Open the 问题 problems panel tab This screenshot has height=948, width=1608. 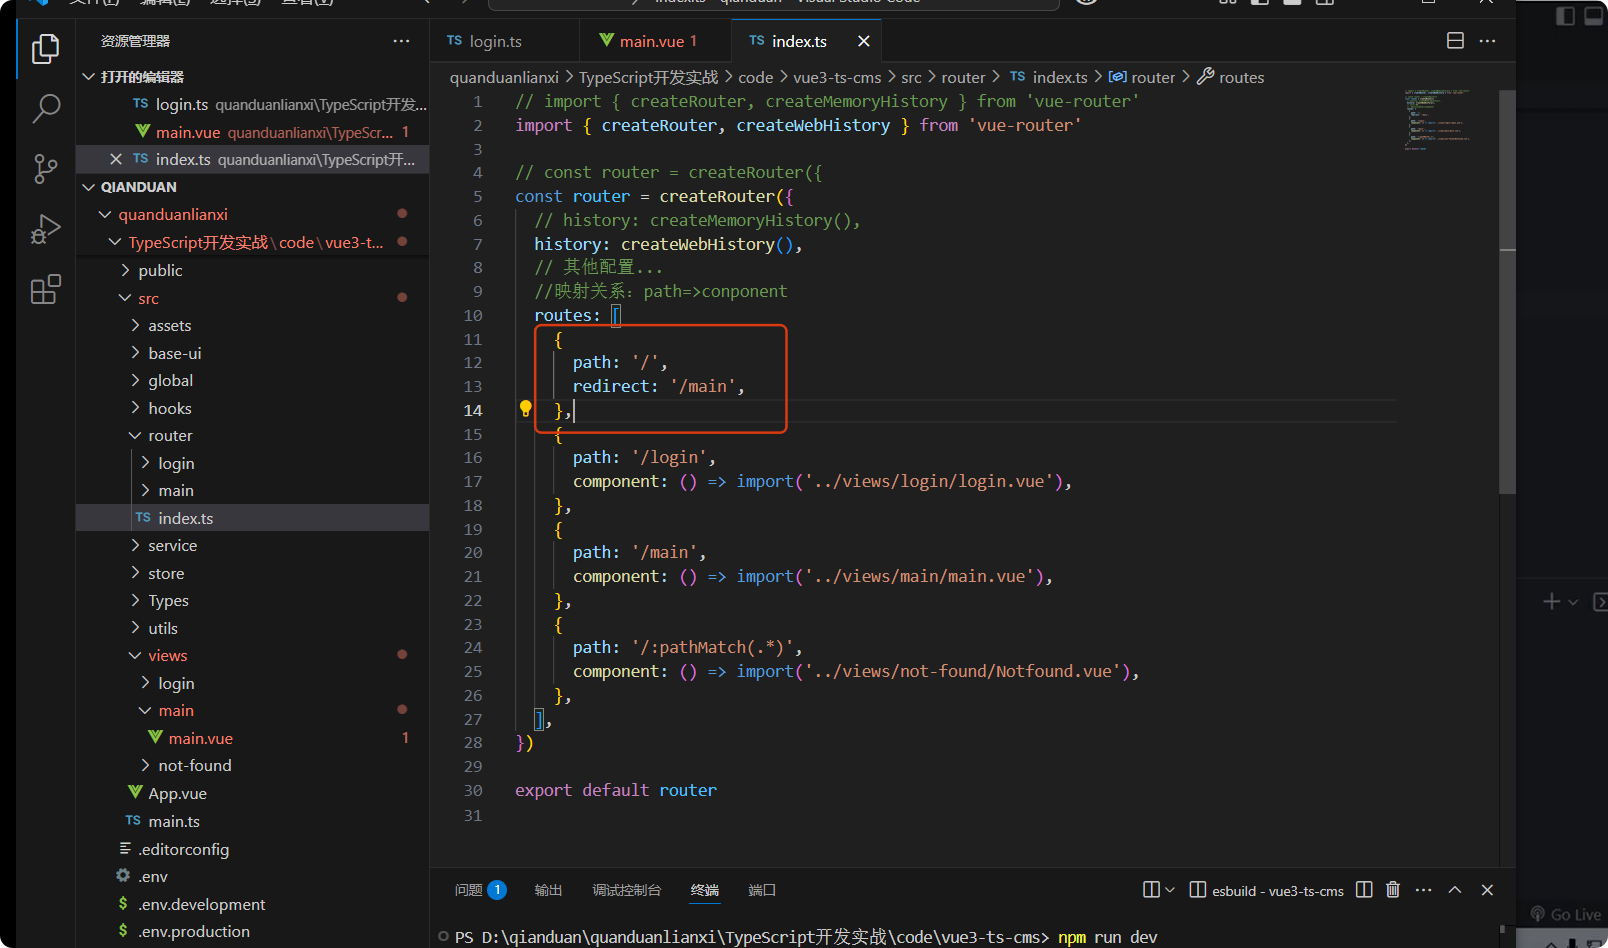tap(480, 890)
